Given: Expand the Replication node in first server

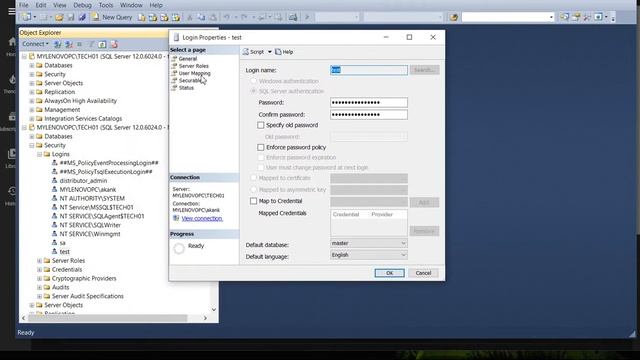Looking at the screenshot, I should 32,92.
